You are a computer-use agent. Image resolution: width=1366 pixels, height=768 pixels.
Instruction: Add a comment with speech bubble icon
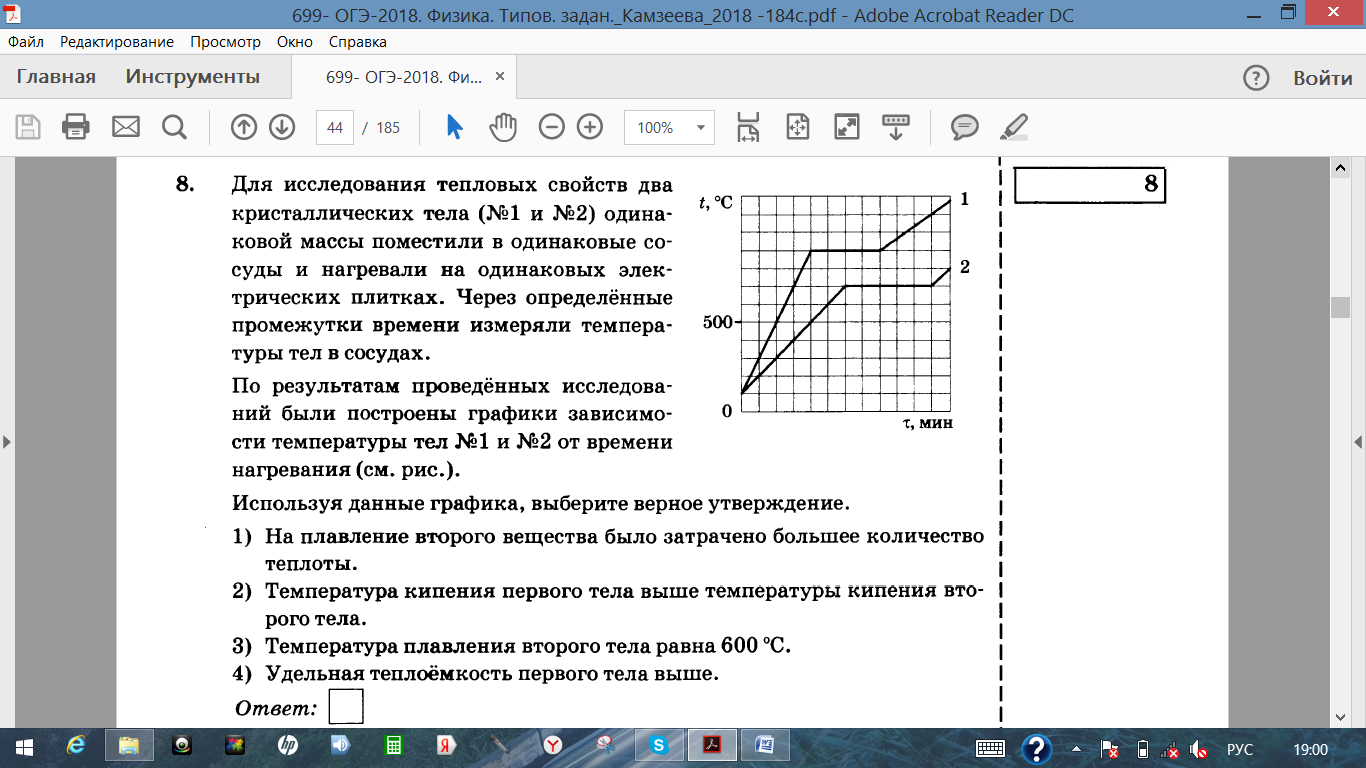tap(964, 127)
